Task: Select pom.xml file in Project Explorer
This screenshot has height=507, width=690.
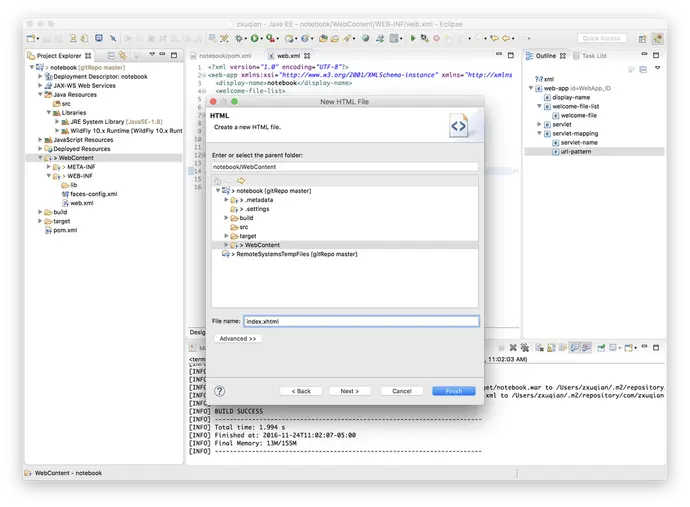Action: pyautogui.click(x=65, y=230)
